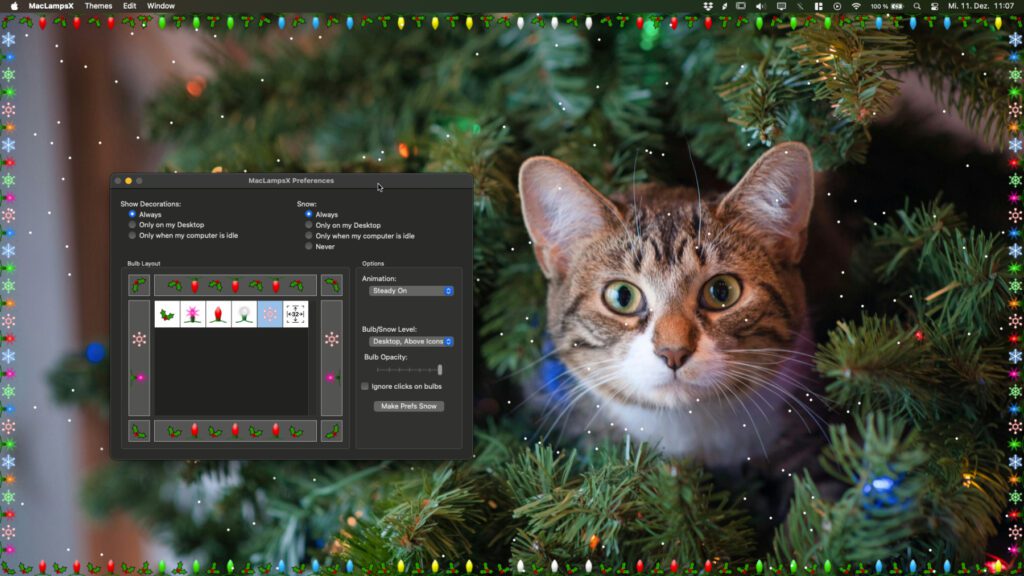Select the red Christmas bulb in the palette

click(x=218, y=313)
